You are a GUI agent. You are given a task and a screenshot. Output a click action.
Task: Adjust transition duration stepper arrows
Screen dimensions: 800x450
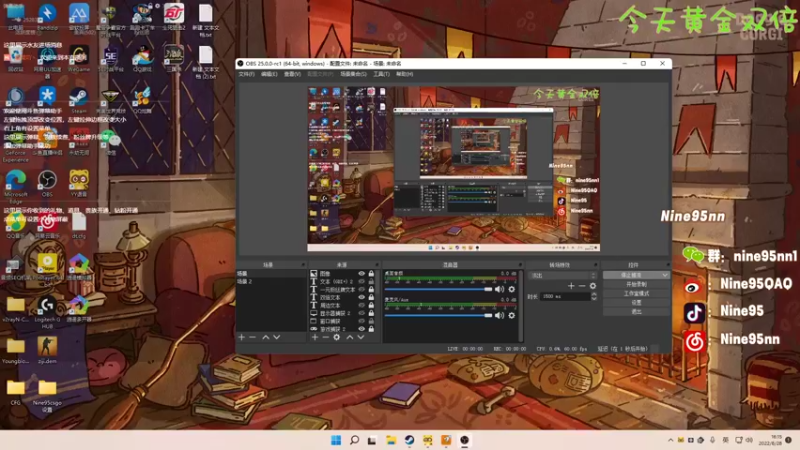[x=594, y=296]
